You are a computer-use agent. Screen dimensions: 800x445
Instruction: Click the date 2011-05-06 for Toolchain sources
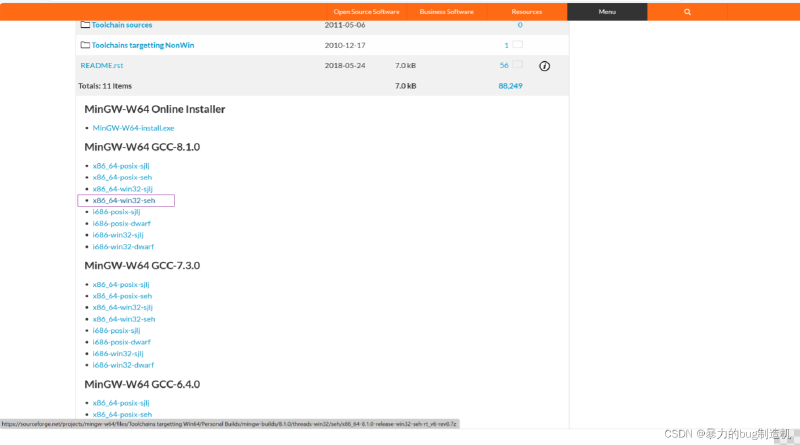pyautogui.click(x=345, y=24)
